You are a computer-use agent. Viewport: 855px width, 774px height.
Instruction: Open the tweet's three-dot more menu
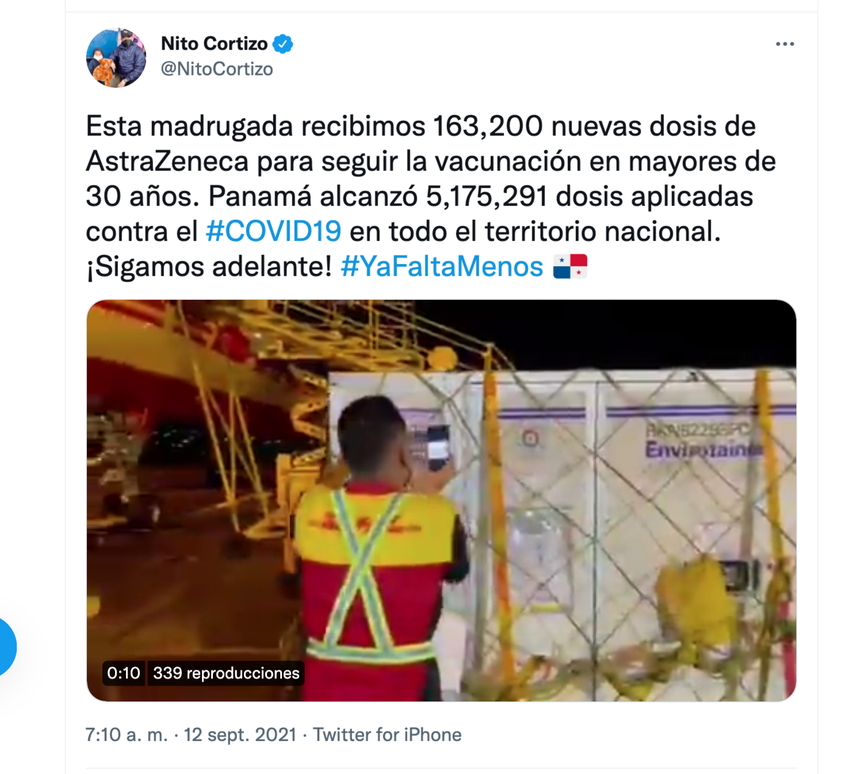pyautogui.click(x=785, y=44)
